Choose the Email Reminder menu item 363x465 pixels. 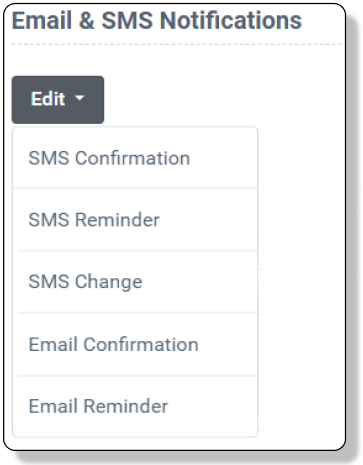[x=135, y=406]
